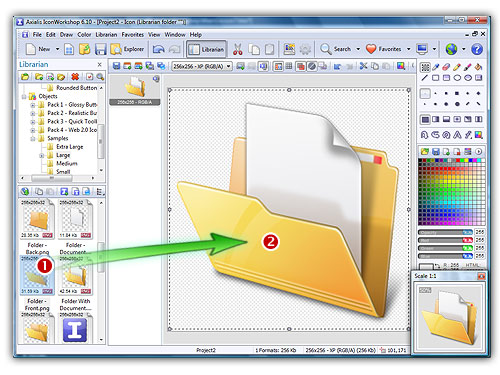Open the Draw menu
This screenshot has height=375, width=500.
point(66,35)
